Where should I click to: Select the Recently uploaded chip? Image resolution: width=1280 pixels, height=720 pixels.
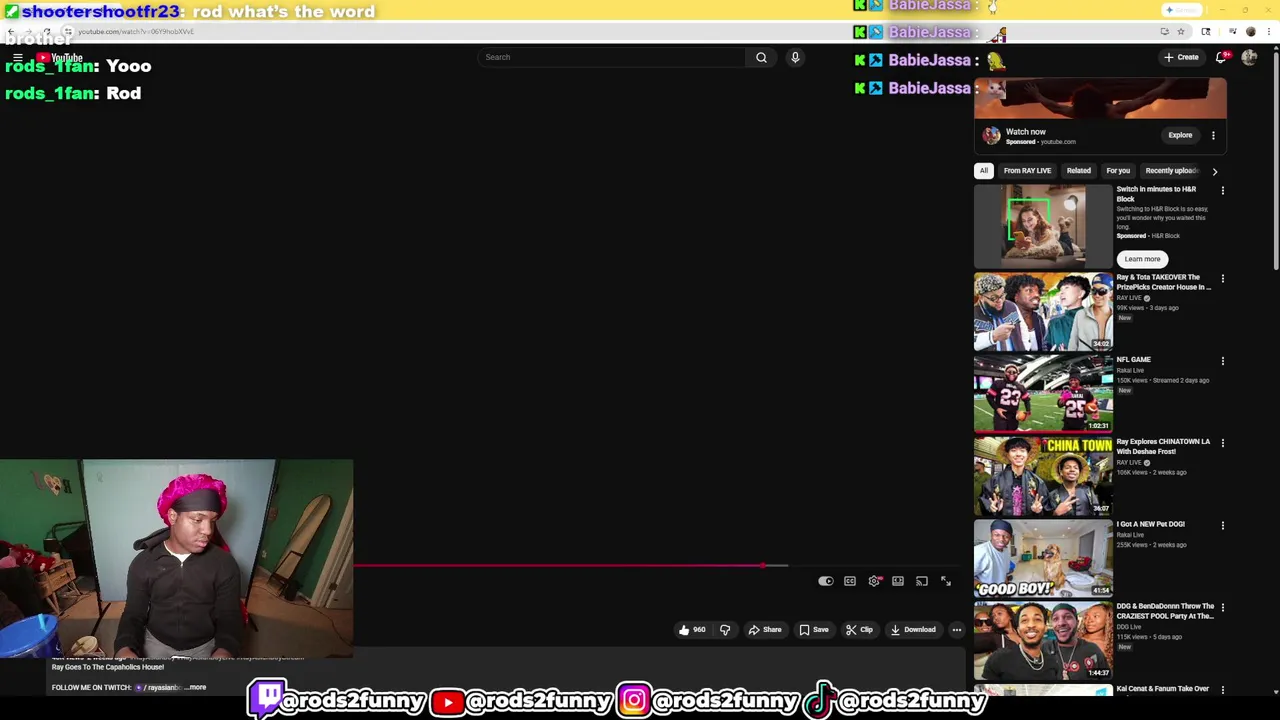1171,171
